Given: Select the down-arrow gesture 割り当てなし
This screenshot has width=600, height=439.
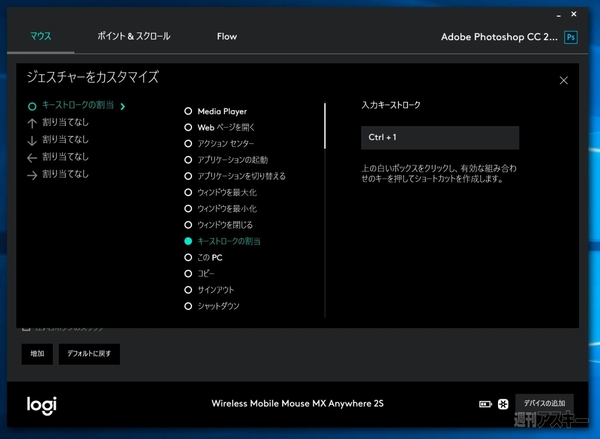Looking at the screenshot, I should tap(58, 140).
